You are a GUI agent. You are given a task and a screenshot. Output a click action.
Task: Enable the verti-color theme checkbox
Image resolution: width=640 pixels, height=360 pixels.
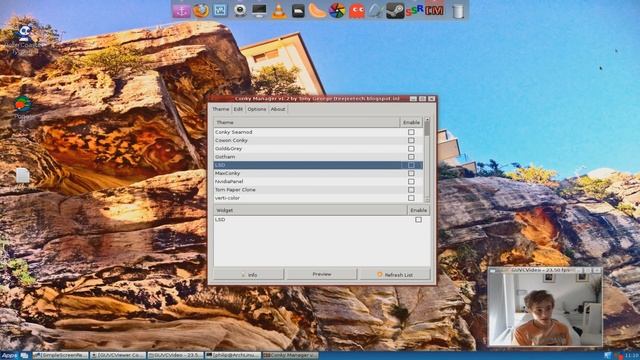click(x=411, y=198)
